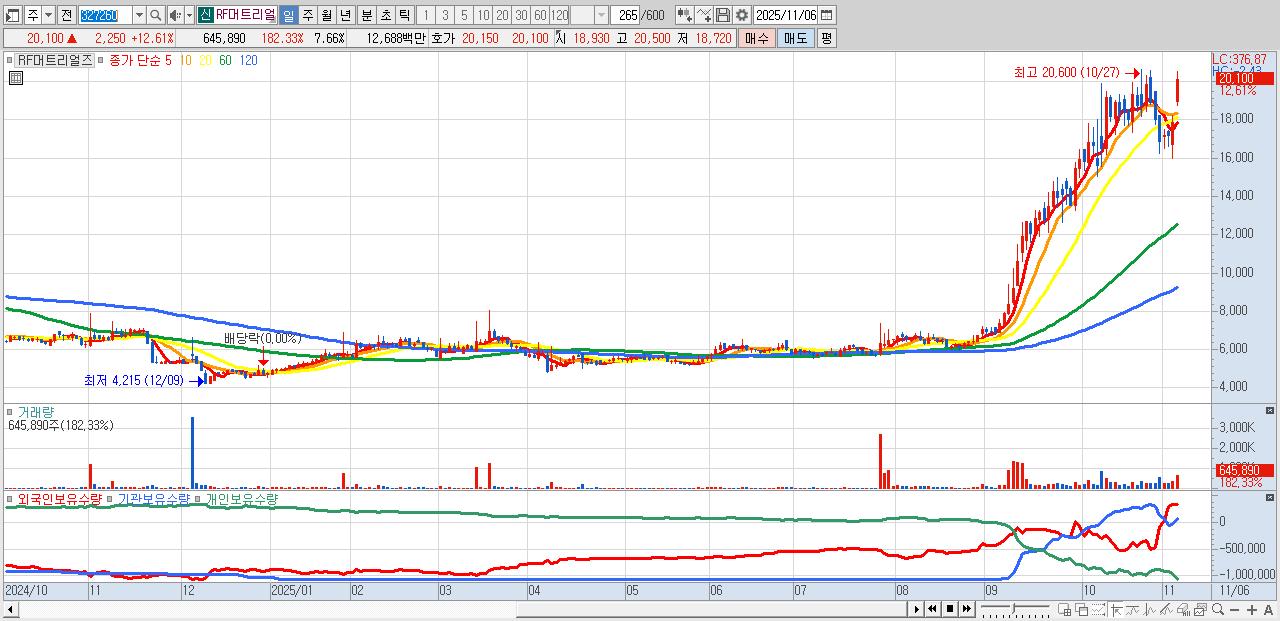This screenshot has height=621, width=1280.
Task: Click the candlestick chart type icon
Action: pyautogui.click(x=685, y=15)
